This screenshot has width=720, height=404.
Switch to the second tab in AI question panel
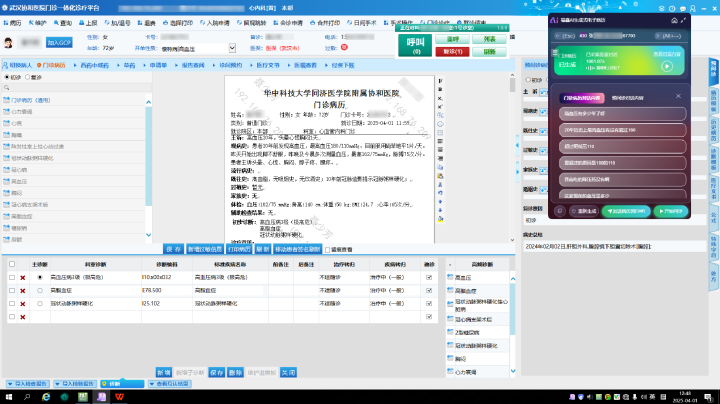coord(627,98)
